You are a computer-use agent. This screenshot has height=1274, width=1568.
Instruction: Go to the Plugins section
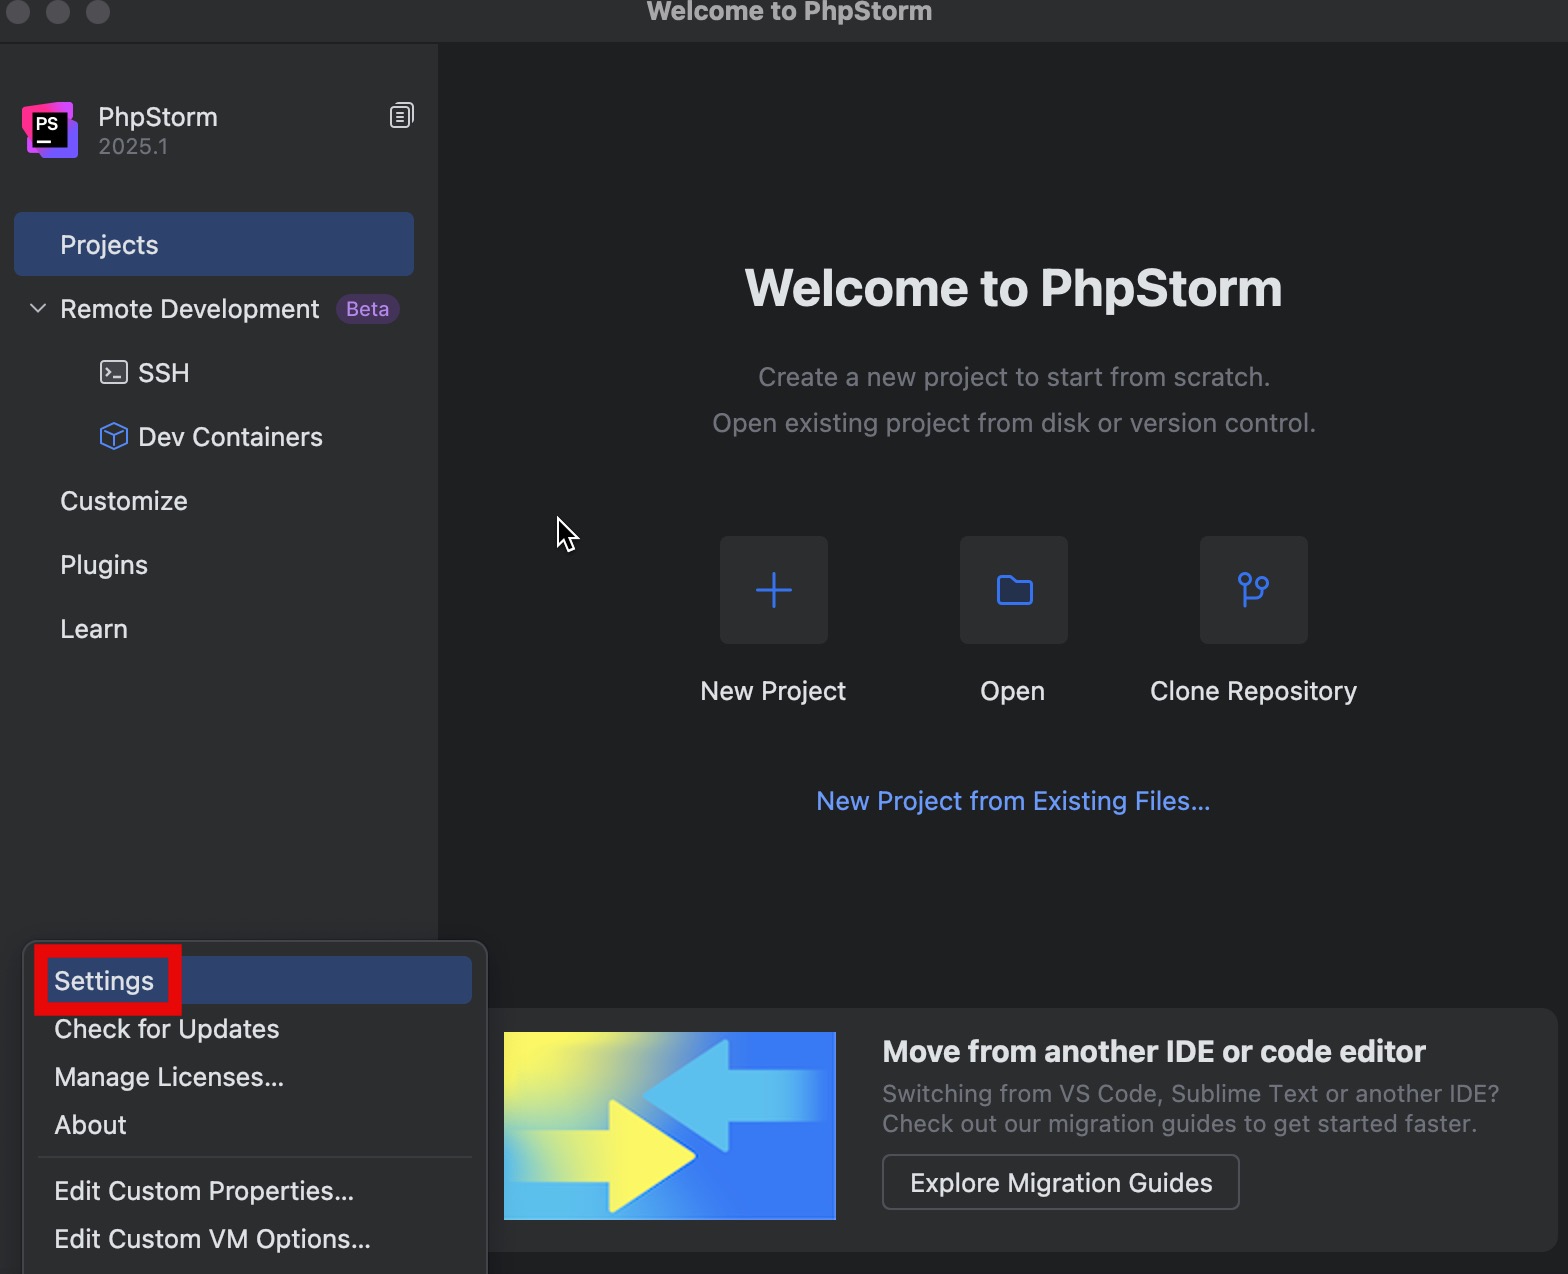pyautogui.click(x=104, y=565)
